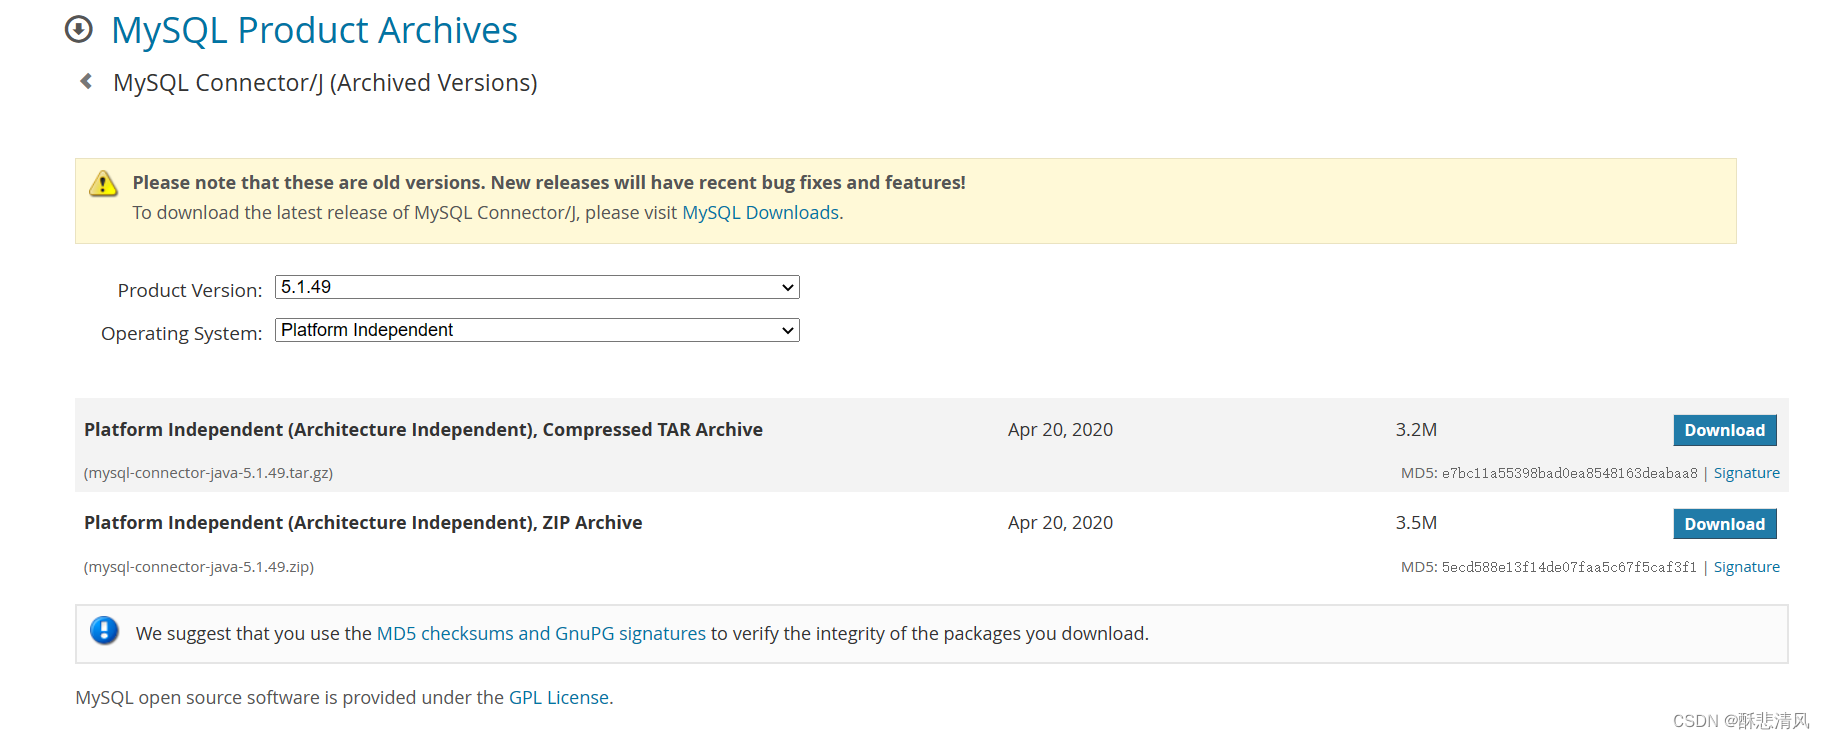Visit the MySQL Downloads link
1825x739 pixels.
click(760, 213)
